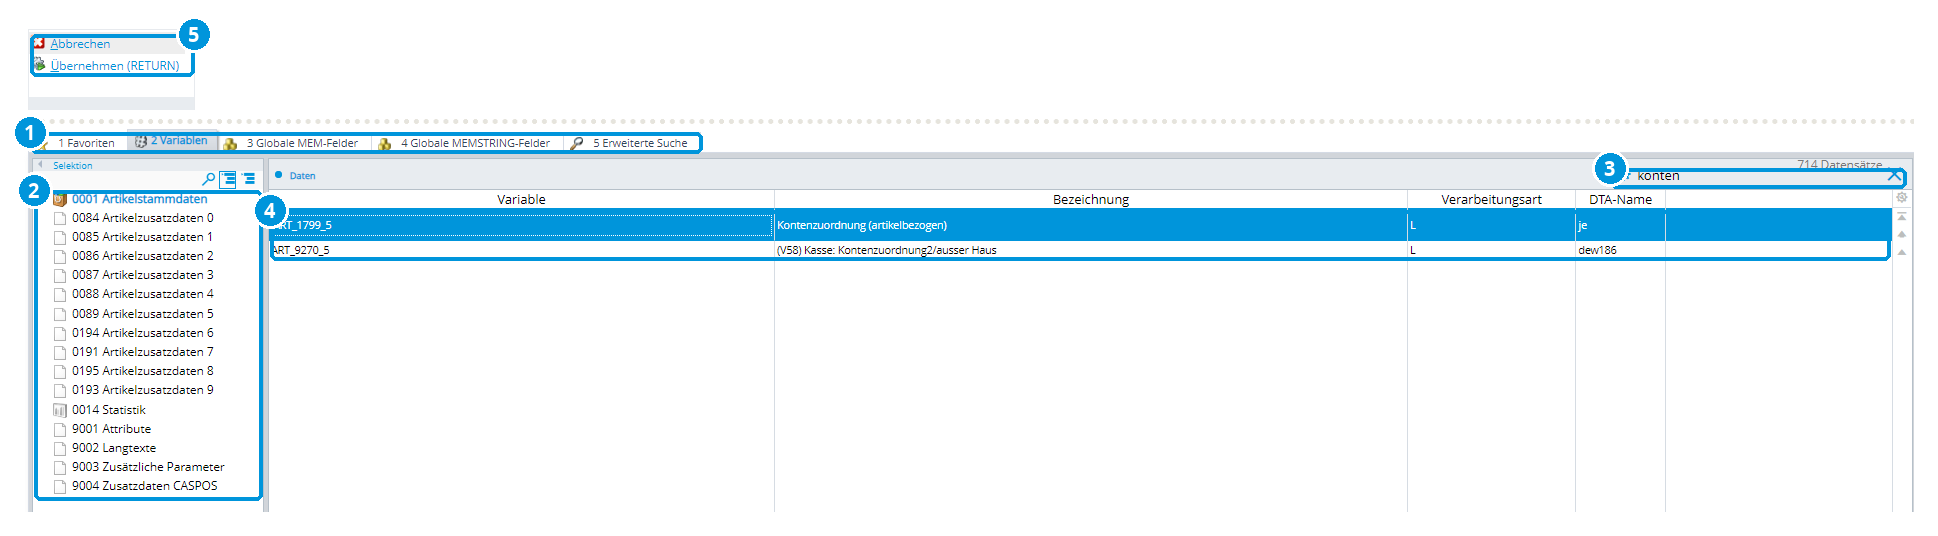Jump to first record with barred up-arrow
The width and height of the screenshot is (1938, 536).
(1902, 216)
